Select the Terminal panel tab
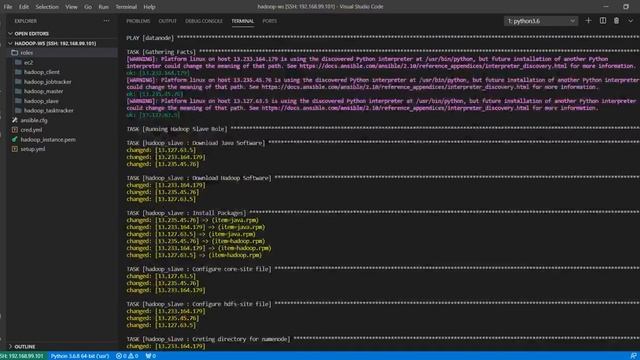 242,21
